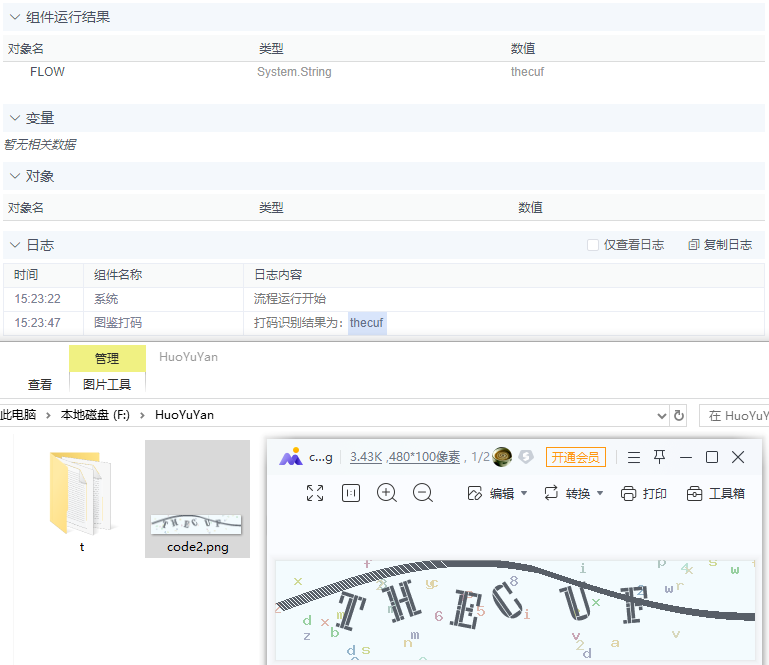Pin the image viewer window on top
The height and width of the screenshot is (665, 769).
pos(660,457)
